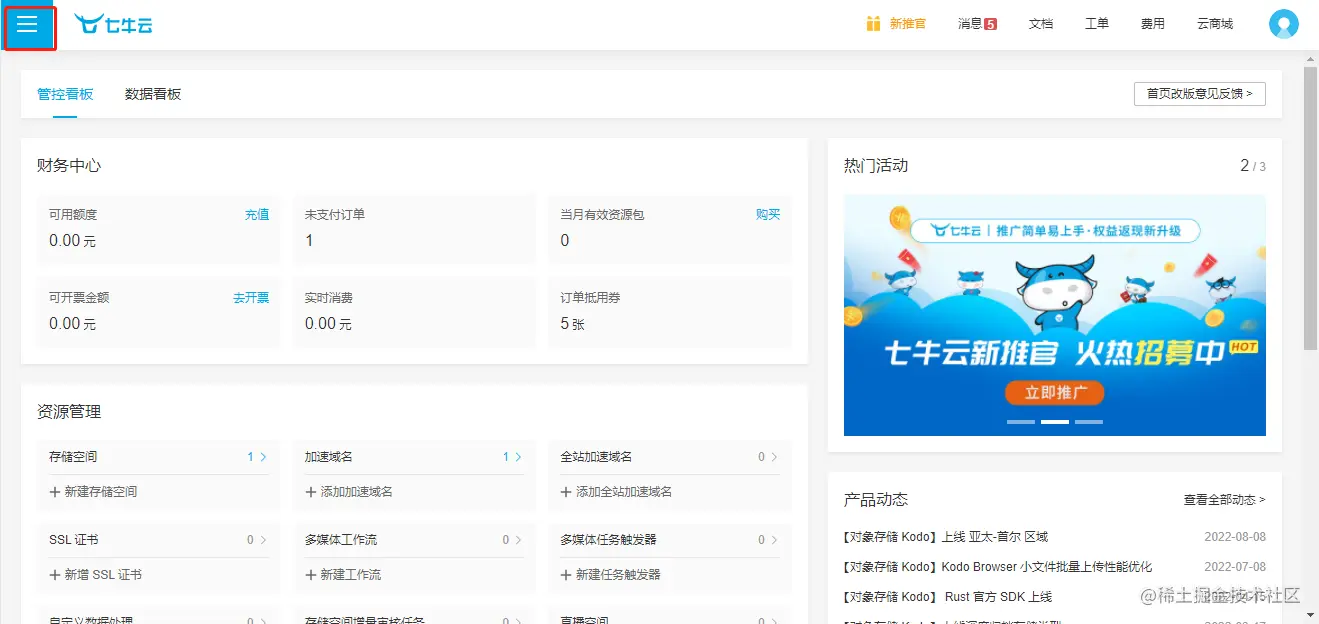Expand 多媒体任务触发器 count chevron
This screenshot has width=1319, height=624.
pos(774,540)
